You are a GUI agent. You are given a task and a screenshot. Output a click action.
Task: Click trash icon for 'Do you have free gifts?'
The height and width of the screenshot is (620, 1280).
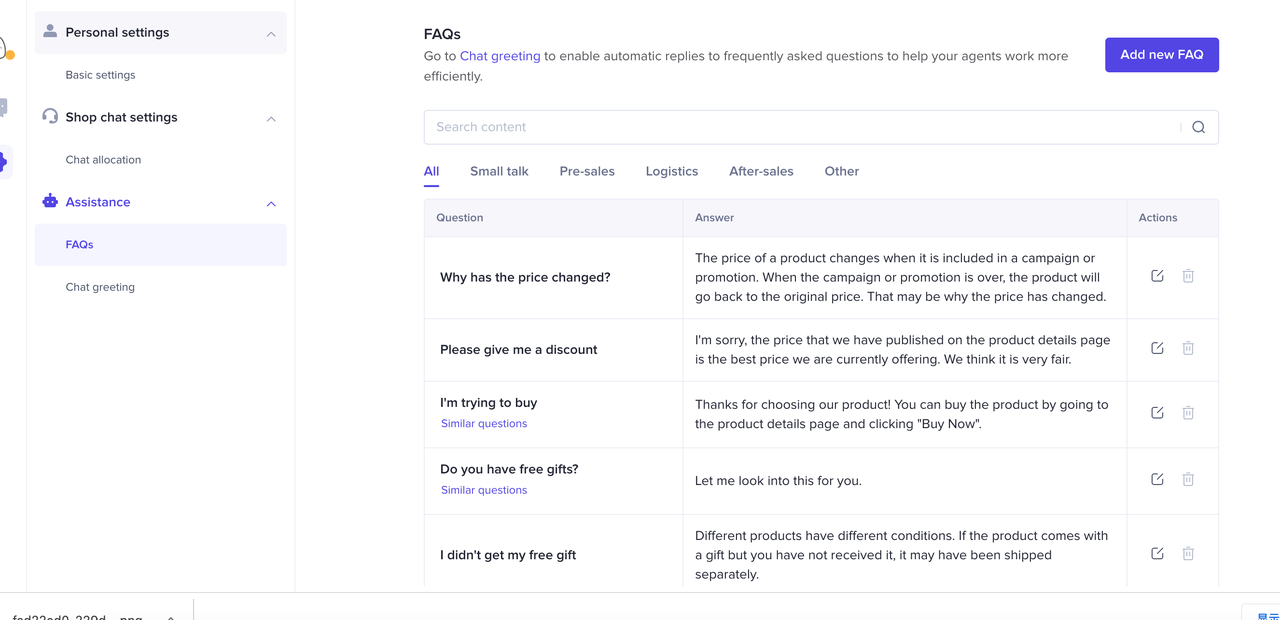click(1188, 480)
